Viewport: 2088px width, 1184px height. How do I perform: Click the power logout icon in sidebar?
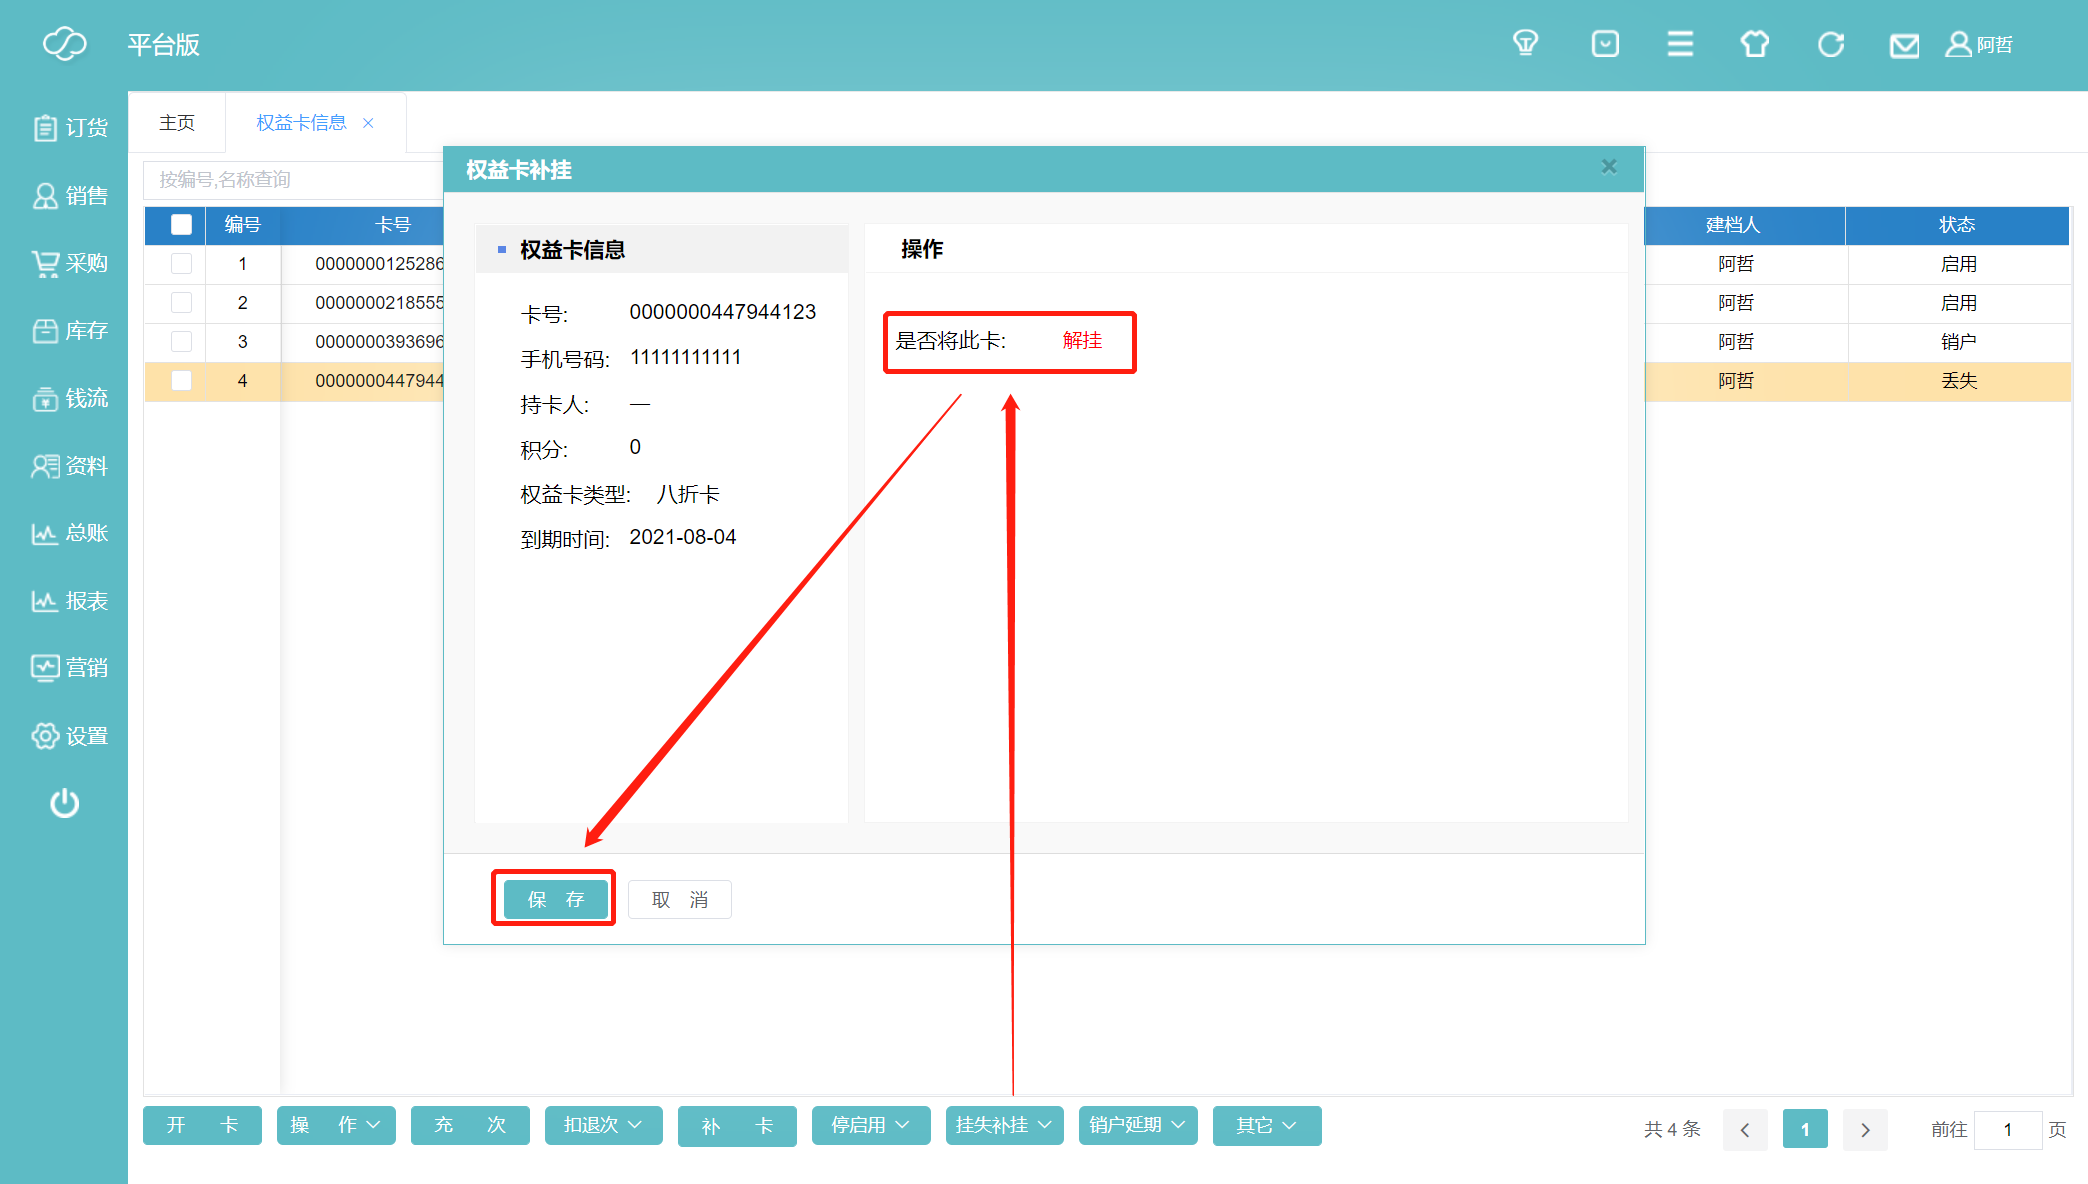tap(64, 803)
